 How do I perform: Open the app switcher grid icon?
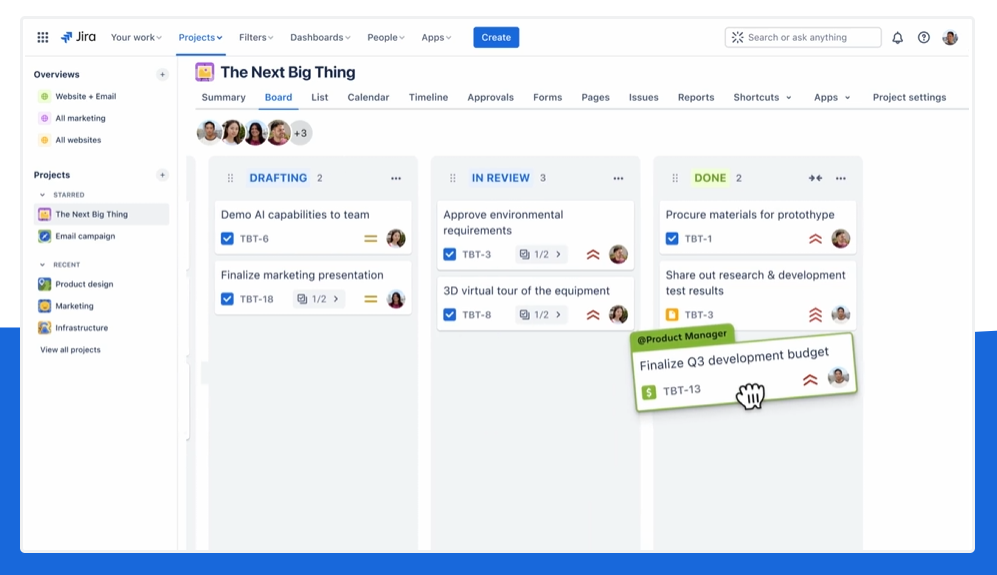[43, 38]
